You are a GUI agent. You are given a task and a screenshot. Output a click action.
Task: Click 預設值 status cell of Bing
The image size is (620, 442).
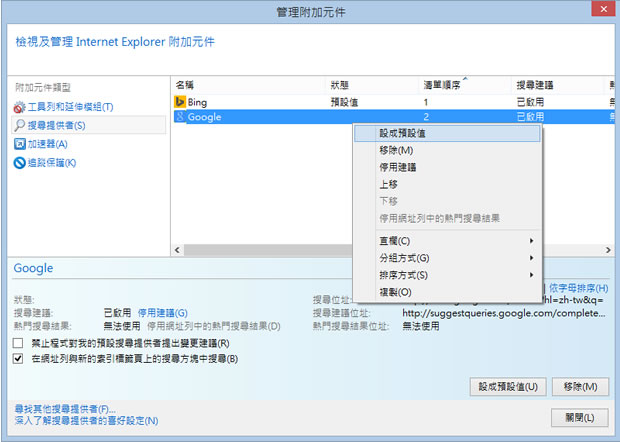pos(344,102)
